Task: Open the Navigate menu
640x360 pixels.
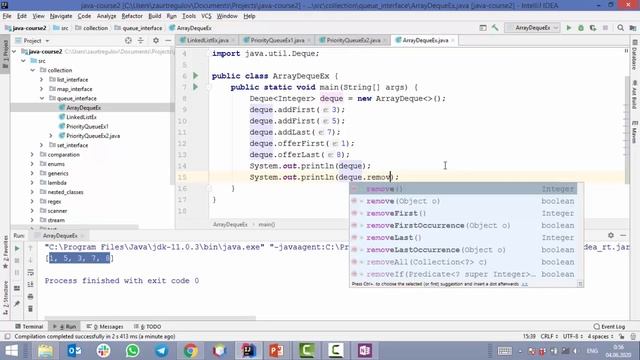Action: click(x=61, y=16)
